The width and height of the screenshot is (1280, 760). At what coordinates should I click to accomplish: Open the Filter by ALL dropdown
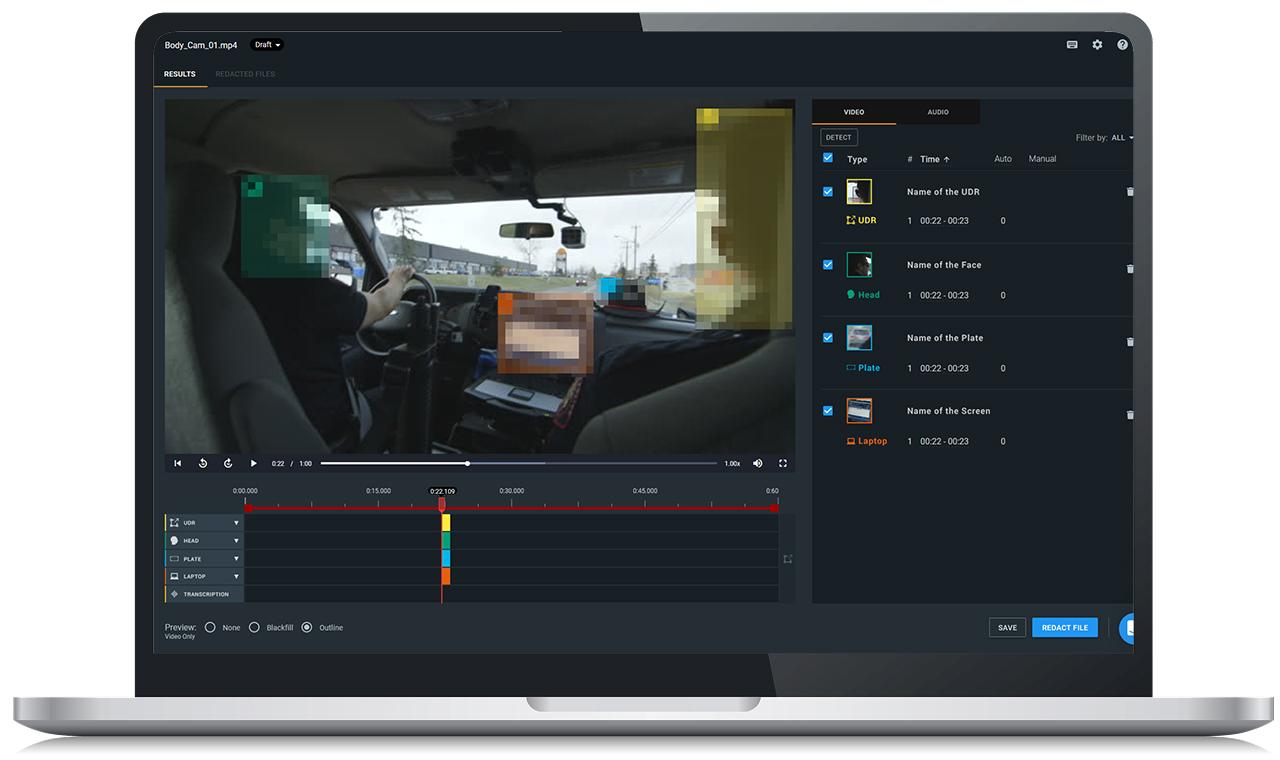[1121, 137]
